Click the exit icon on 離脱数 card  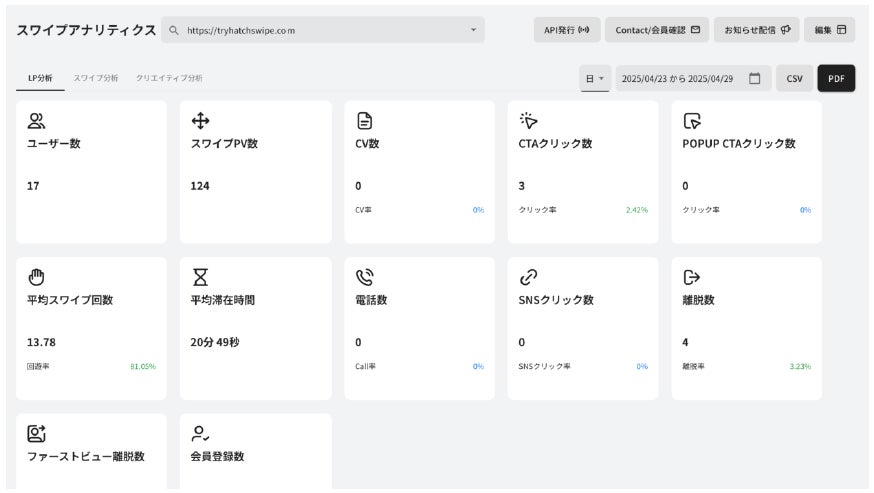pos(692,277)
